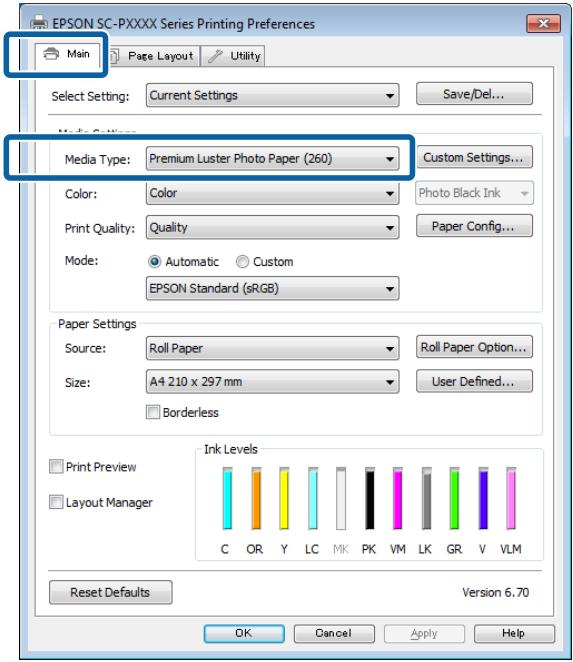Enable the Layout Manager checkbox
573x662 pixels.
tap(56, 502)
